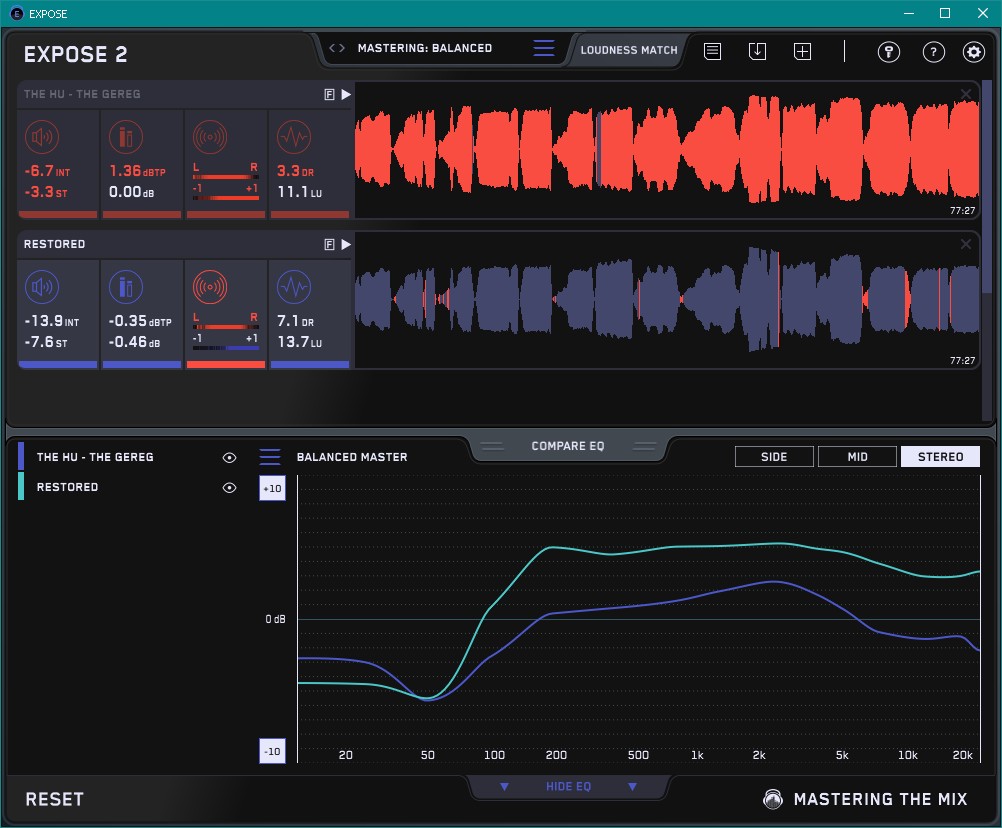This screenshot has width=1002, height=828.
Task: Click the +10 EQ scale button
Action: tap(272, 488)
